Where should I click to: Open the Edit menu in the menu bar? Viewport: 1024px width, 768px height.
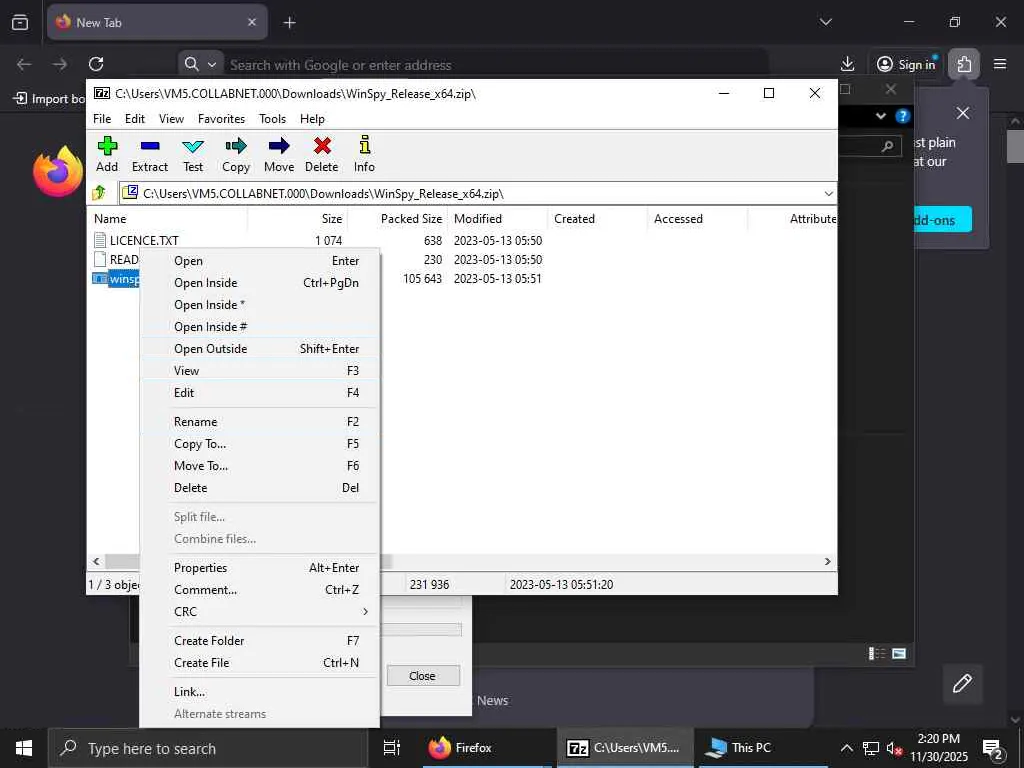[x=135, y=118]
